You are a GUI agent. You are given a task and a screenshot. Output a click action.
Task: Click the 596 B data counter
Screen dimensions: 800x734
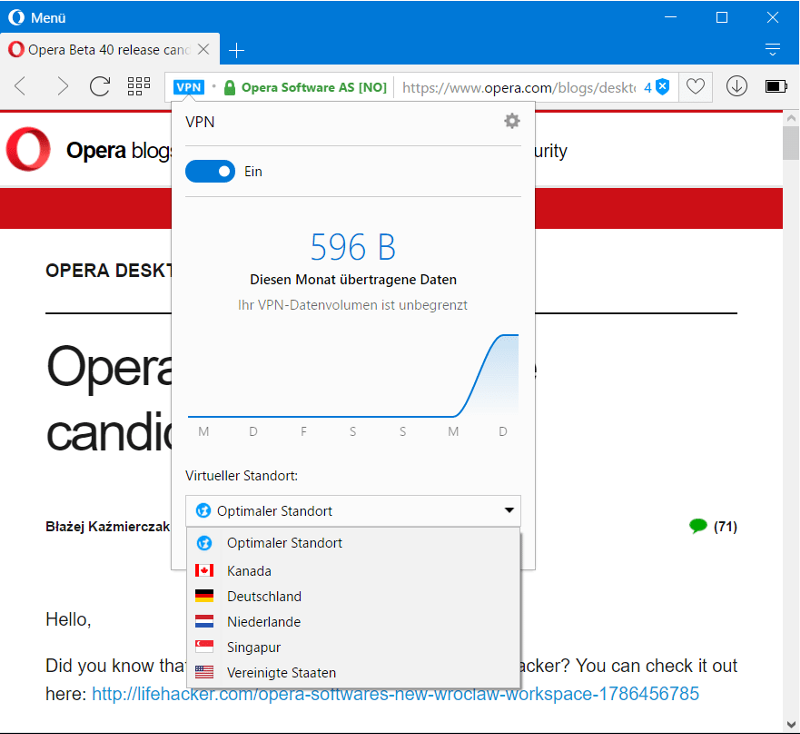[353, 247]
